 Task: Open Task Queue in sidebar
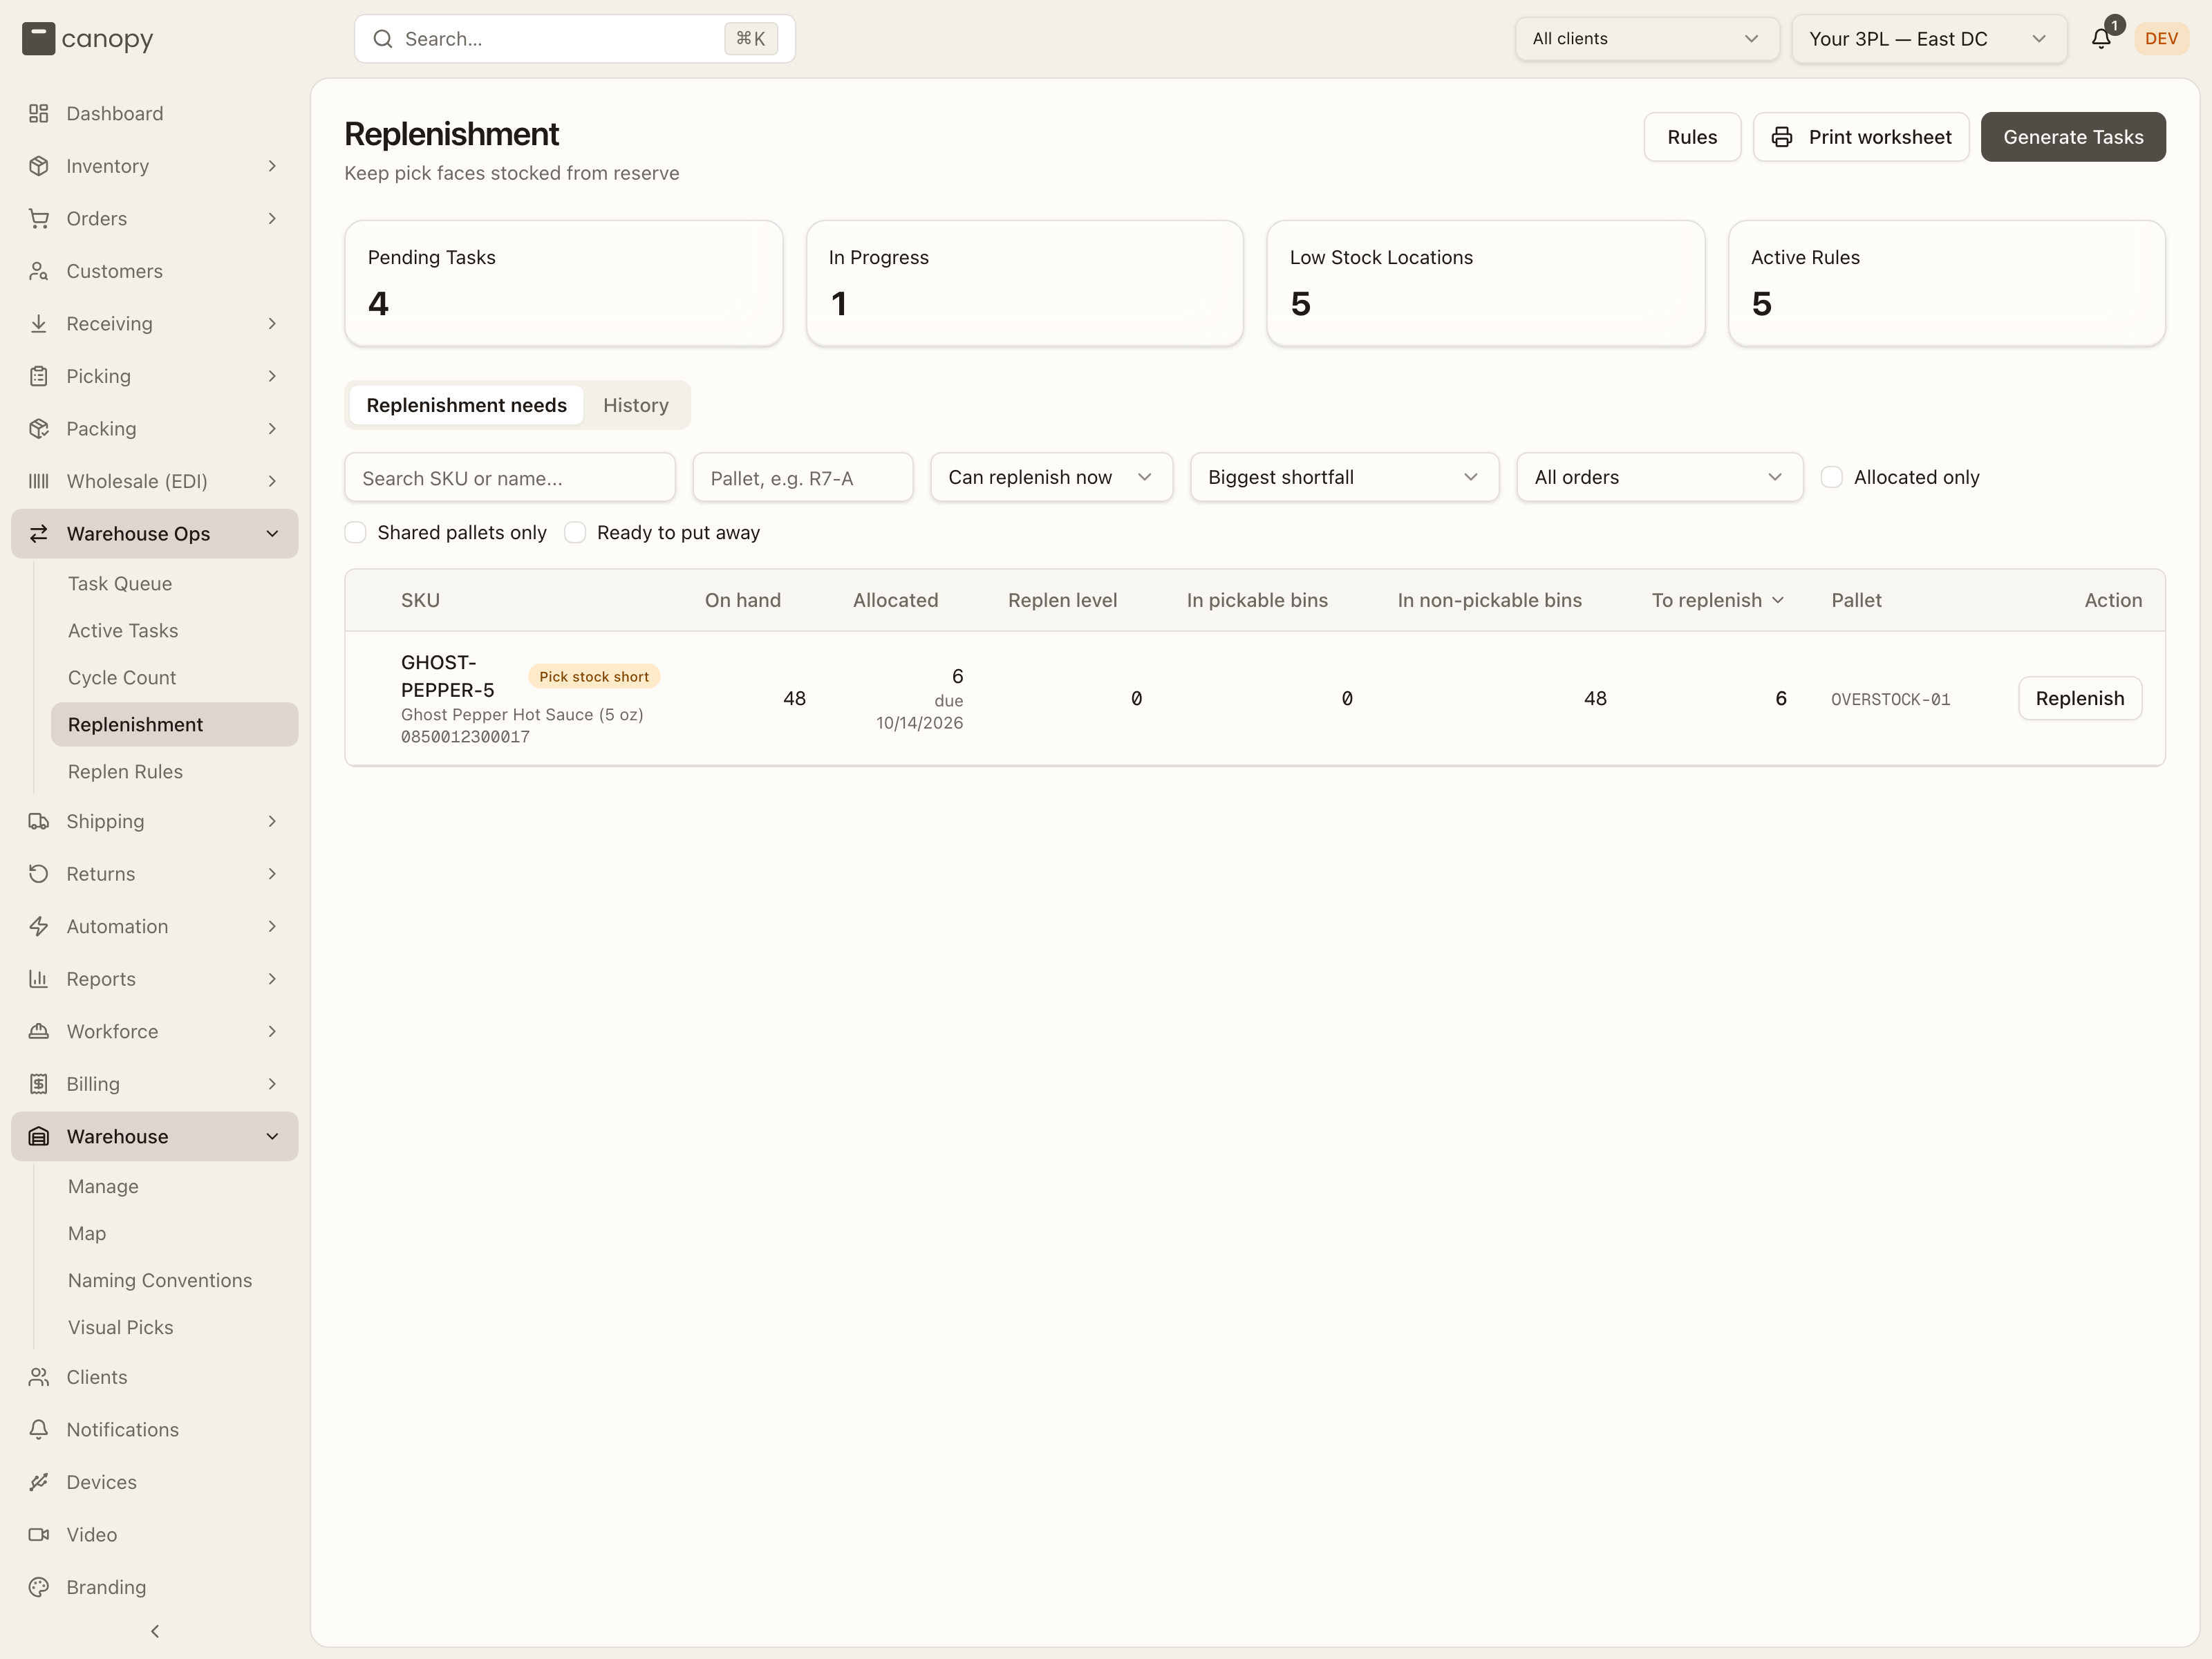120,583
